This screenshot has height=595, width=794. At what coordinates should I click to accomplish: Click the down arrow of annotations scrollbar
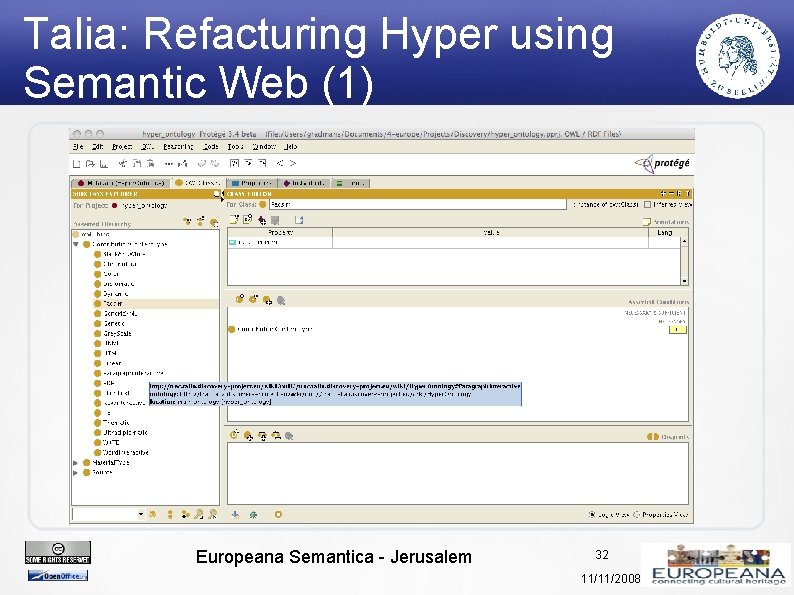684,281
